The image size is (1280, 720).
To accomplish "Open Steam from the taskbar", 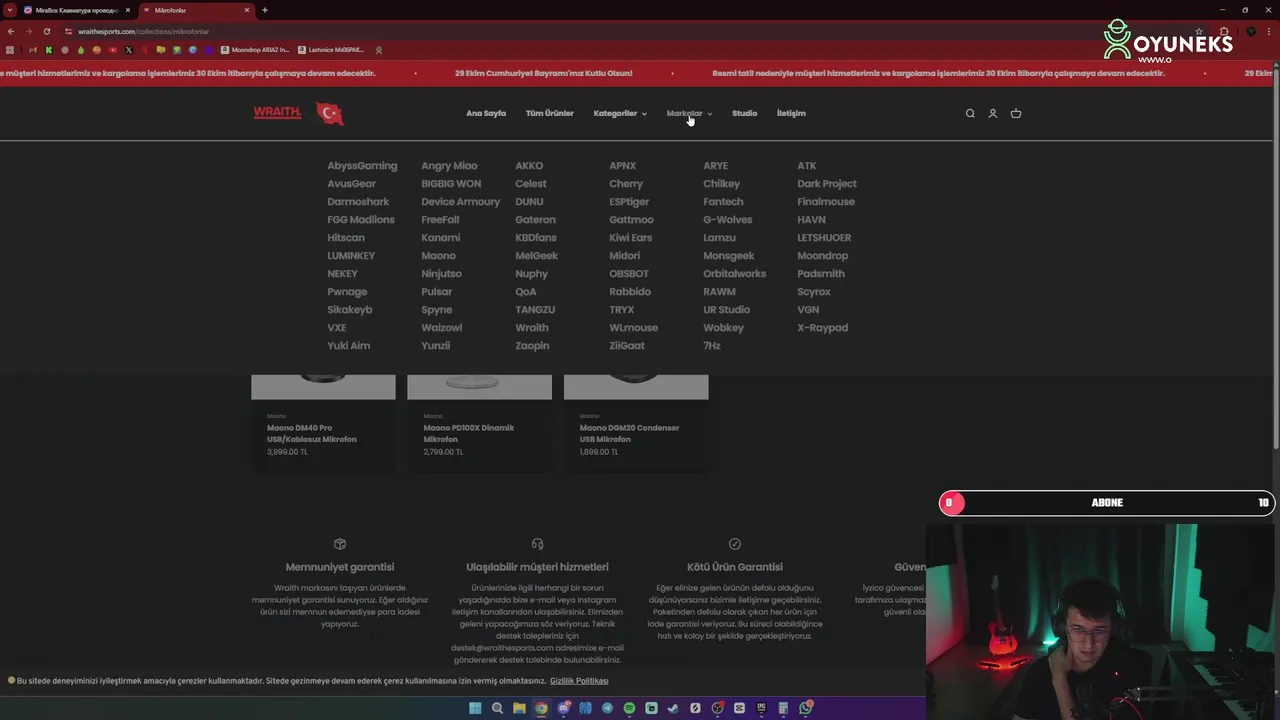I will 673,708.
